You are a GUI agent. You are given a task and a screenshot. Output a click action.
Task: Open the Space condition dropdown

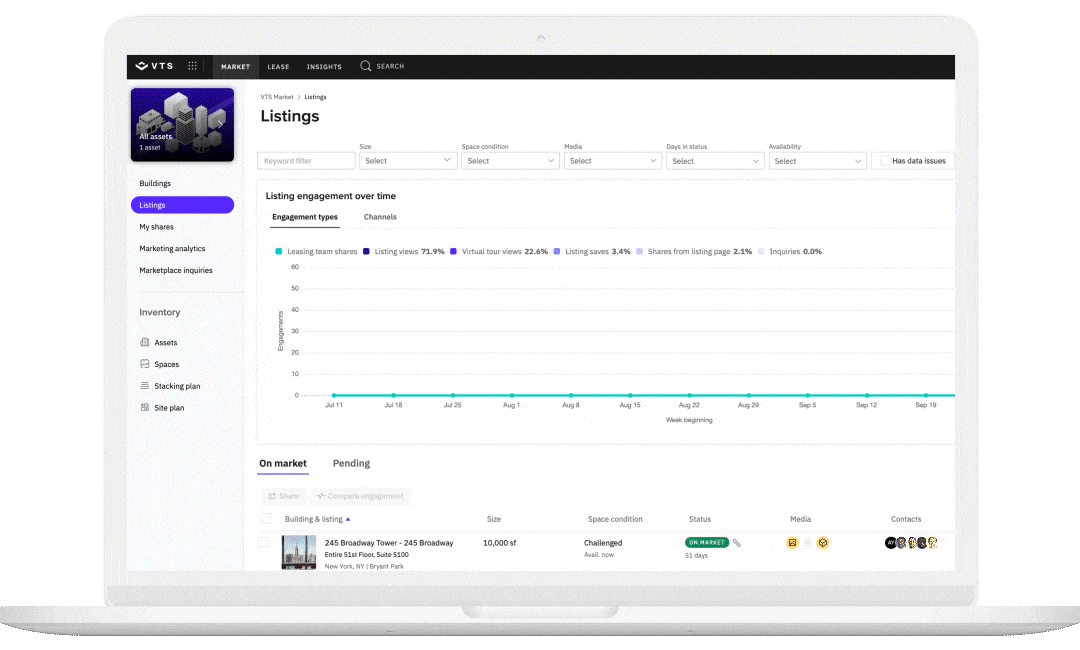(x=510, y=160)
